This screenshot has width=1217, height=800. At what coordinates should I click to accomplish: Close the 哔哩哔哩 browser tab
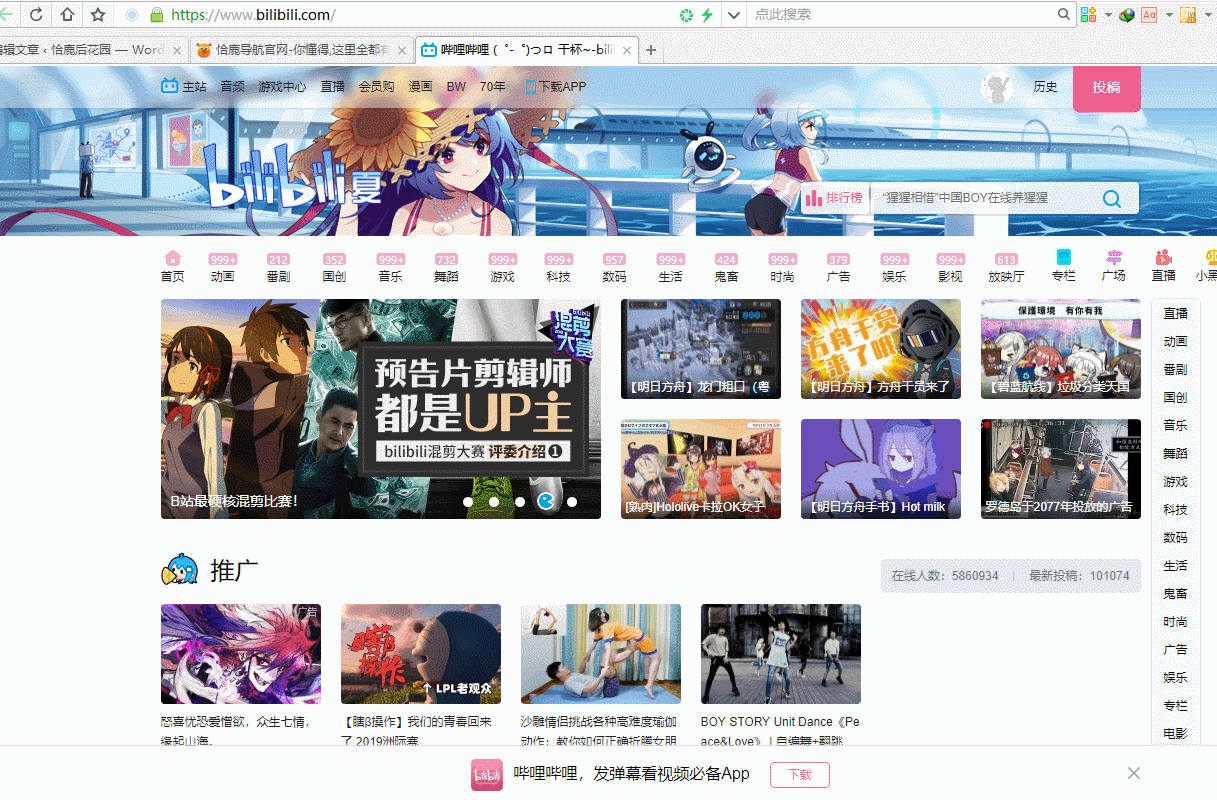[x=628, y=50]
